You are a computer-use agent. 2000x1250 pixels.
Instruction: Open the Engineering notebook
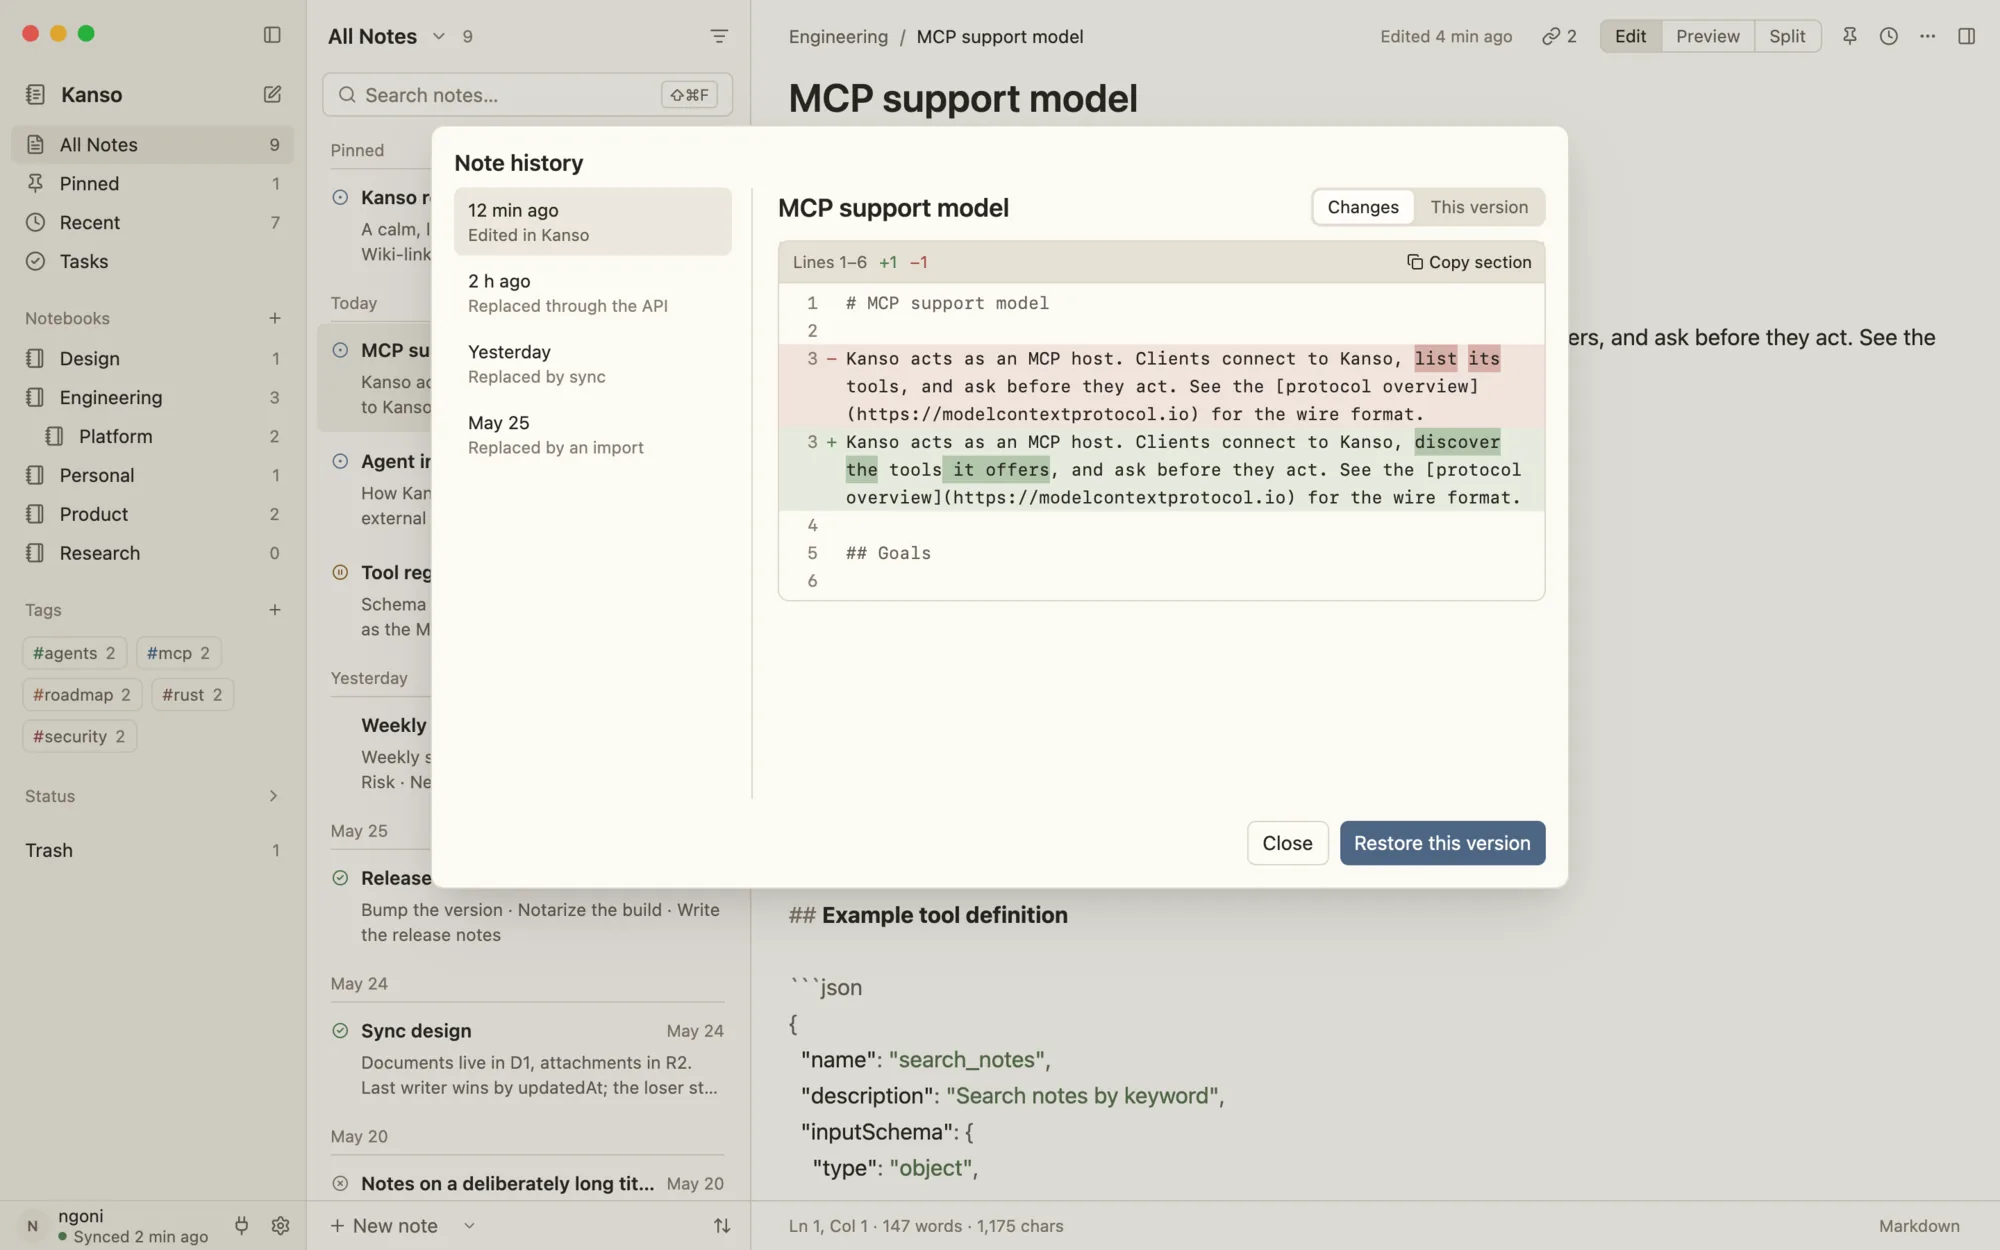pos(153,397)
